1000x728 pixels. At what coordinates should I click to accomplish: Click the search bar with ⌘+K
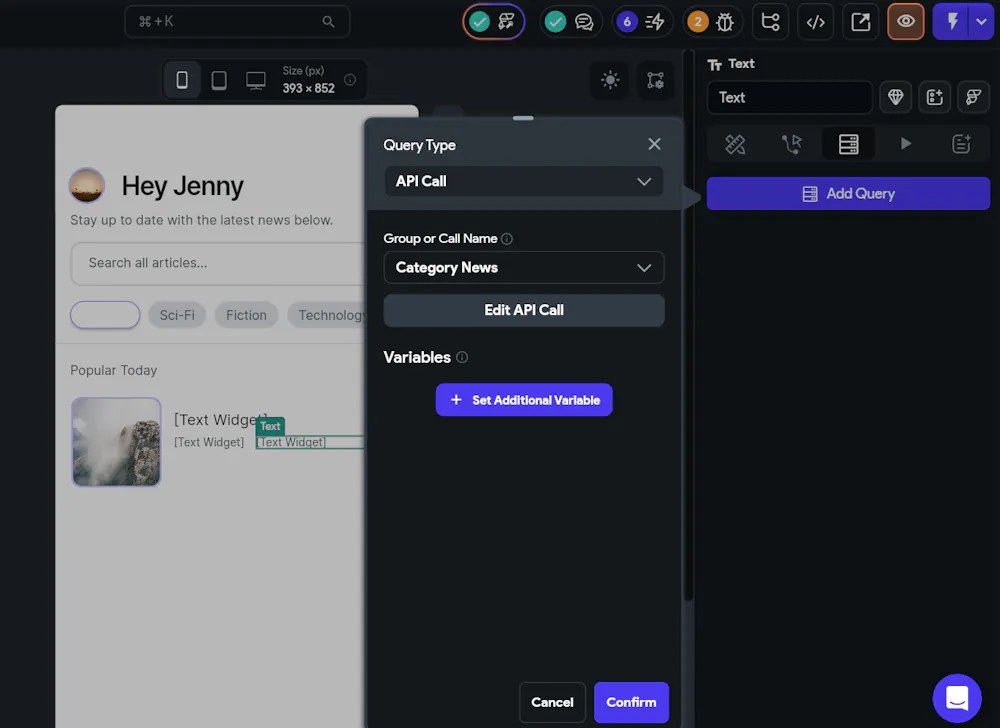coord(237,22)
